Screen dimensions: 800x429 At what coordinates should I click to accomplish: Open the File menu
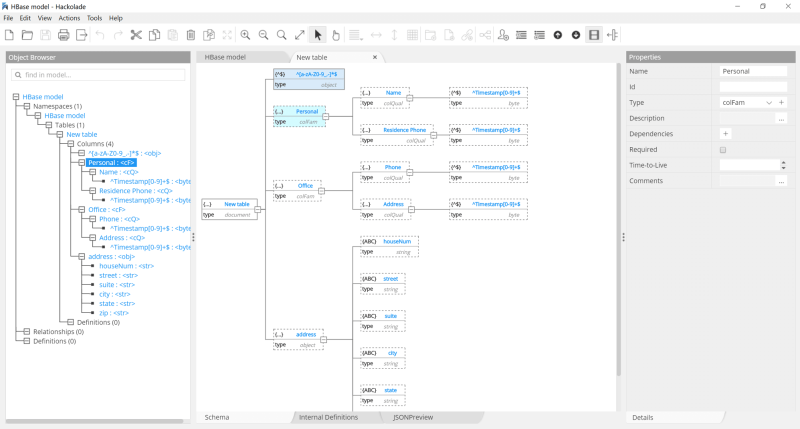[8, 18]
